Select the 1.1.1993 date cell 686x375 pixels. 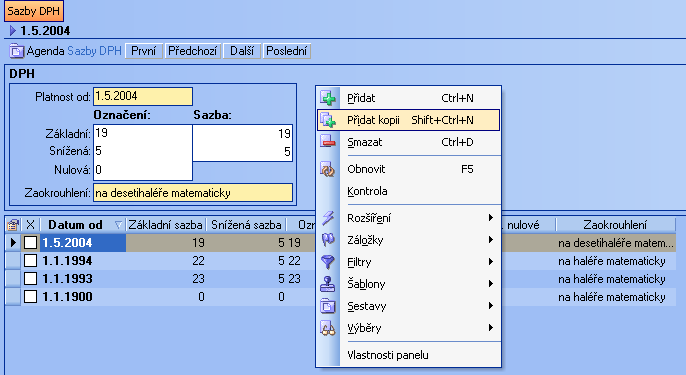click(x=83, y=279)
